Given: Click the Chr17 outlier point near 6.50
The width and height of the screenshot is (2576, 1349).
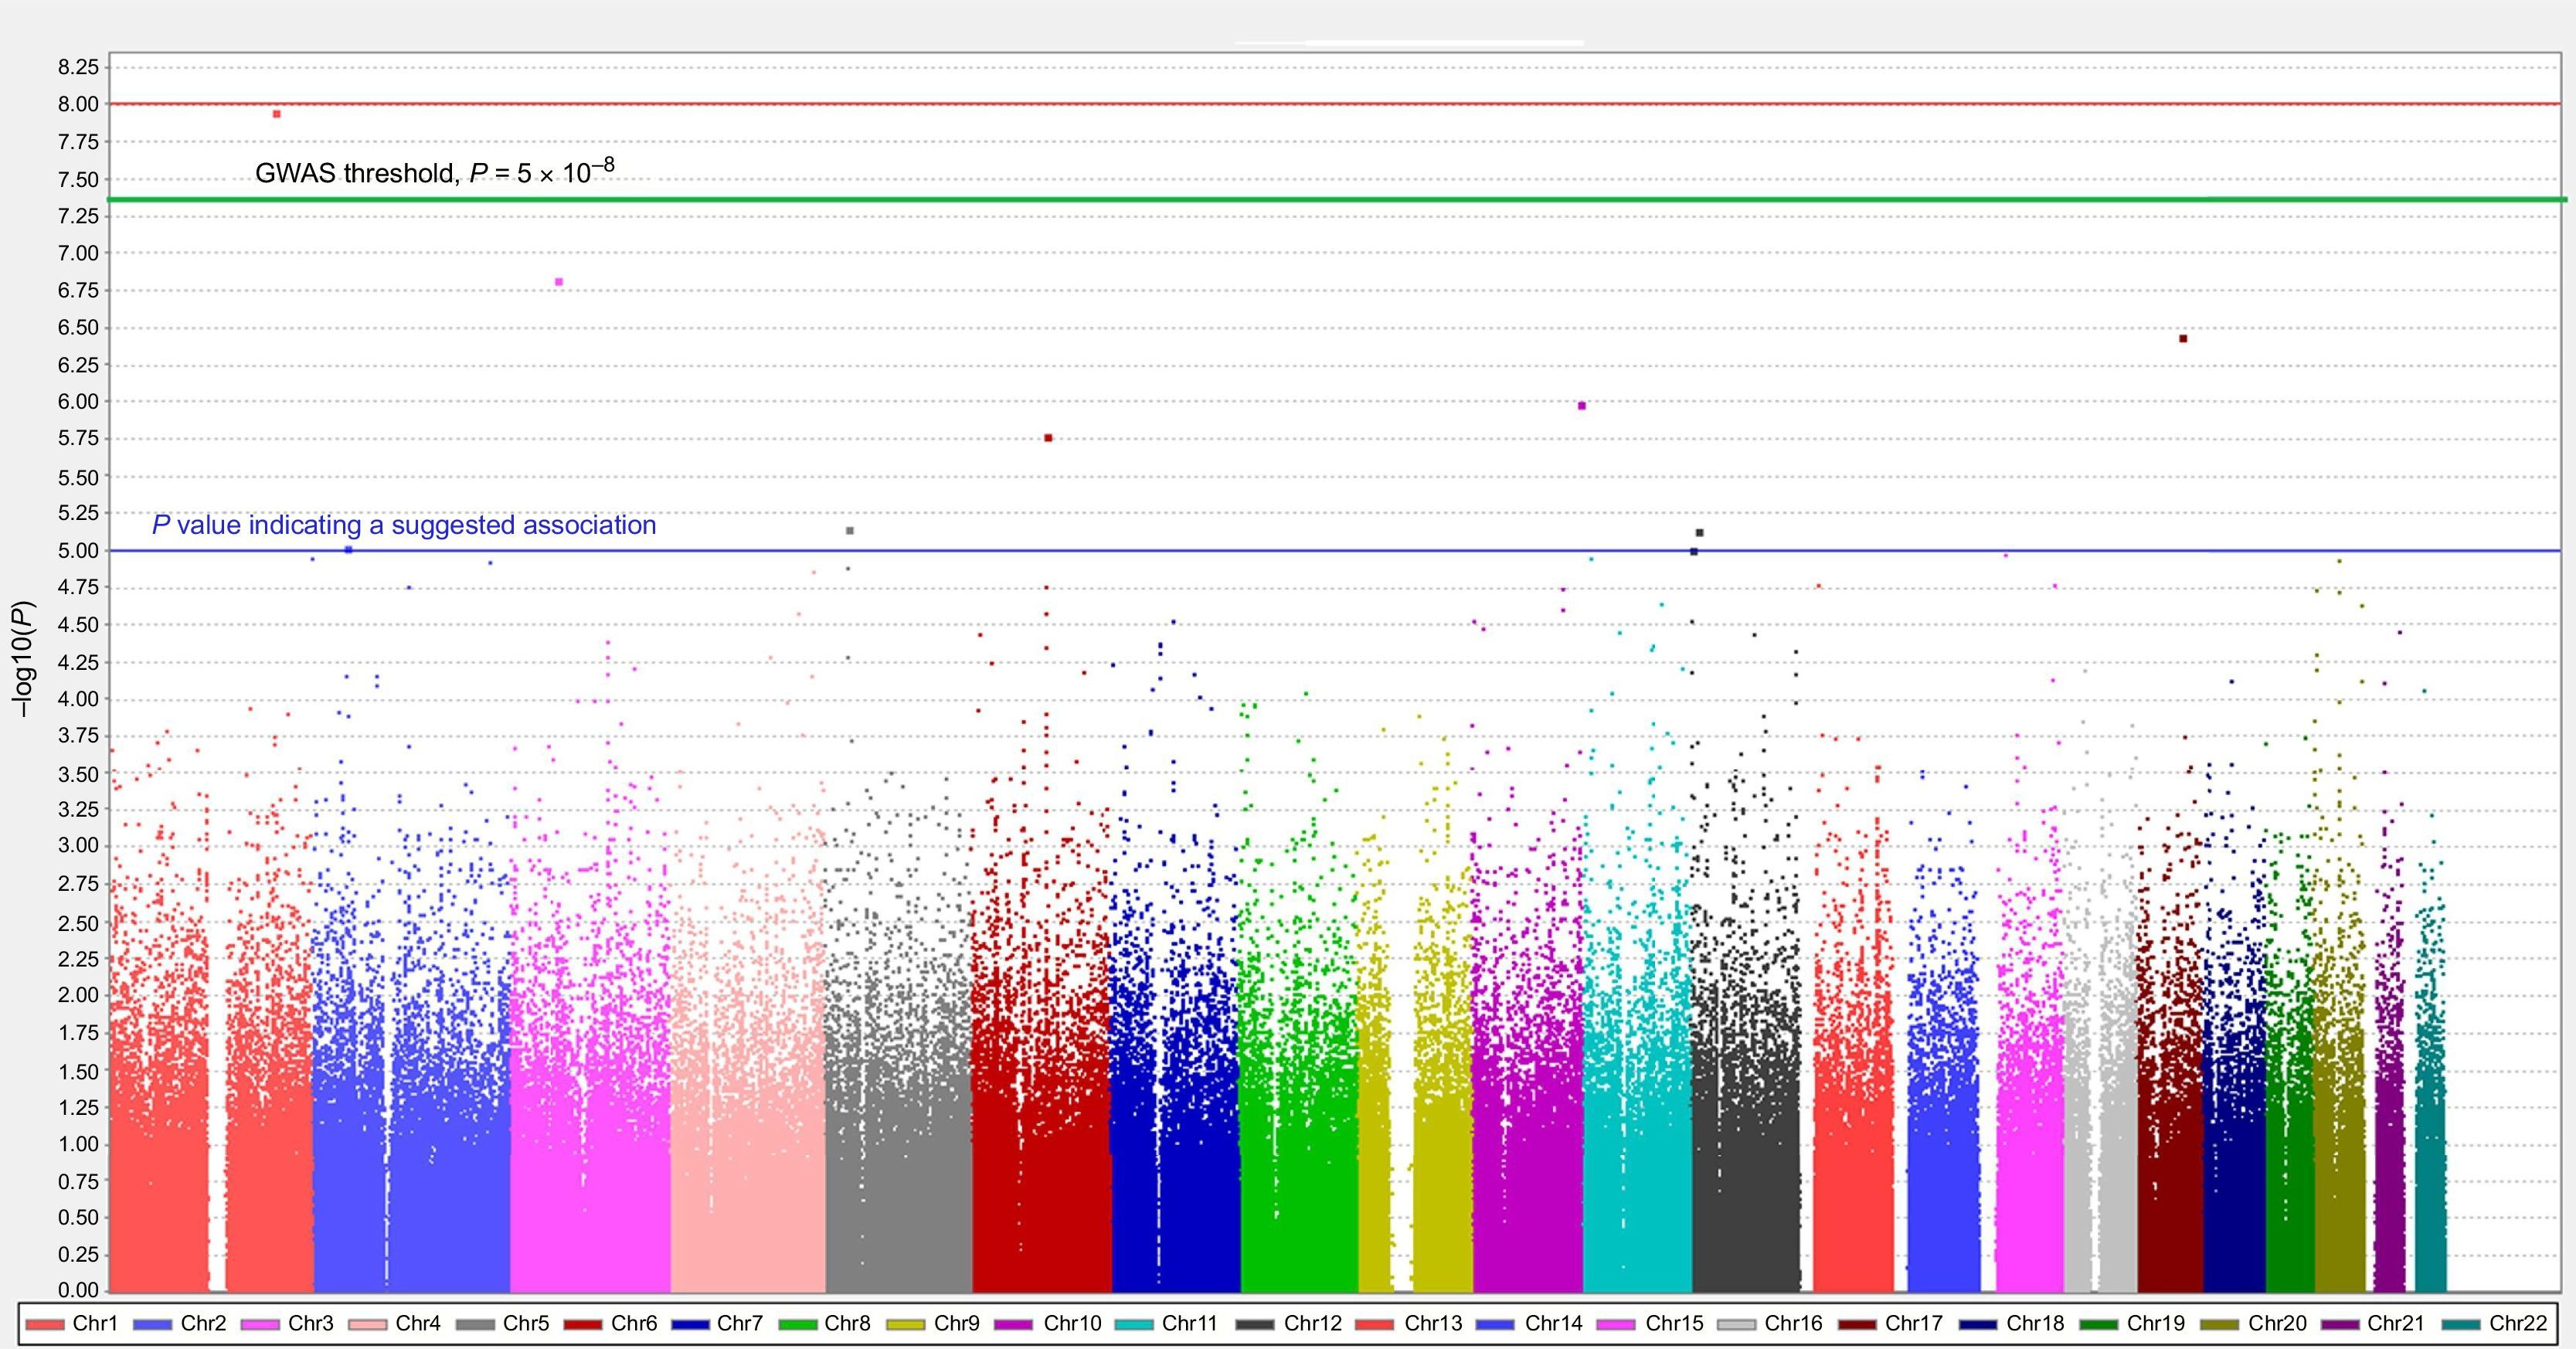Looking at the screenshot, I should 2183,339.
